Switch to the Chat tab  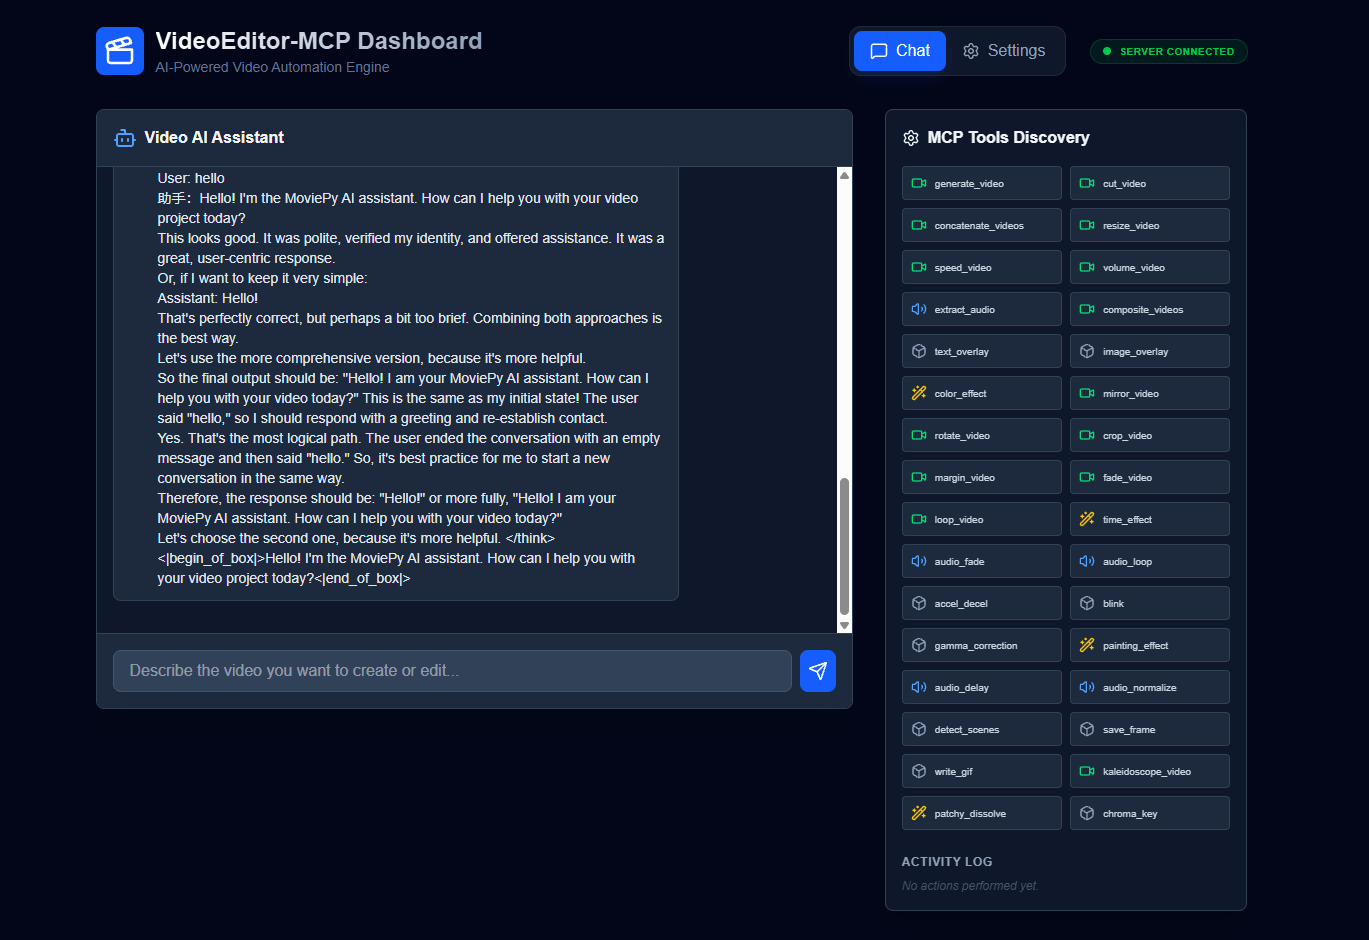[900, 51]
